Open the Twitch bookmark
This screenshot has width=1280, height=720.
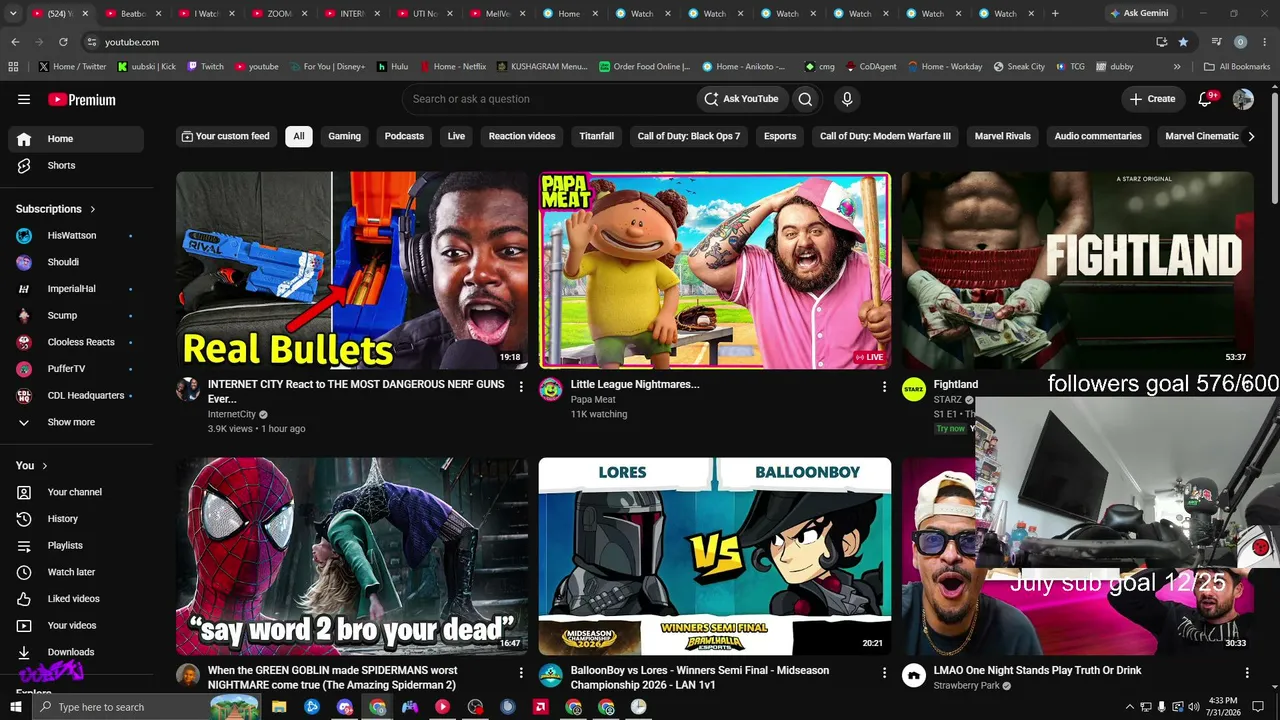205,67
